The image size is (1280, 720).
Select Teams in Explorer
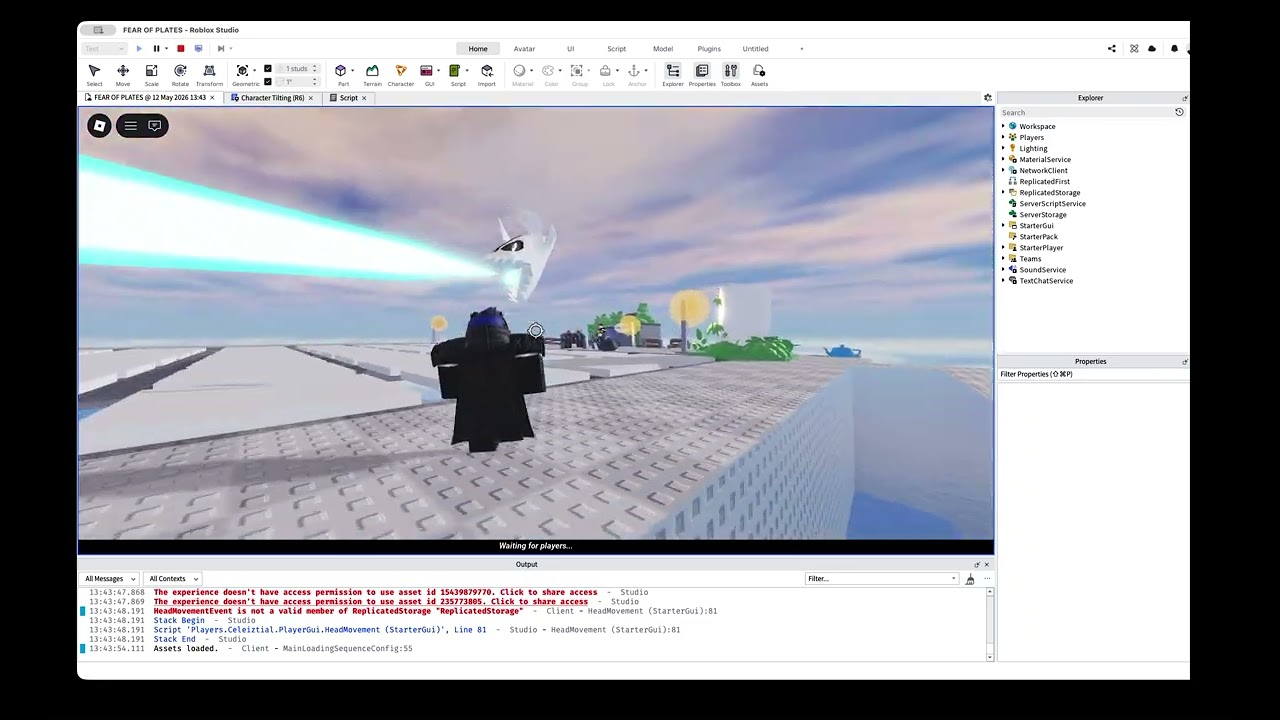[x=1030, y=258]
